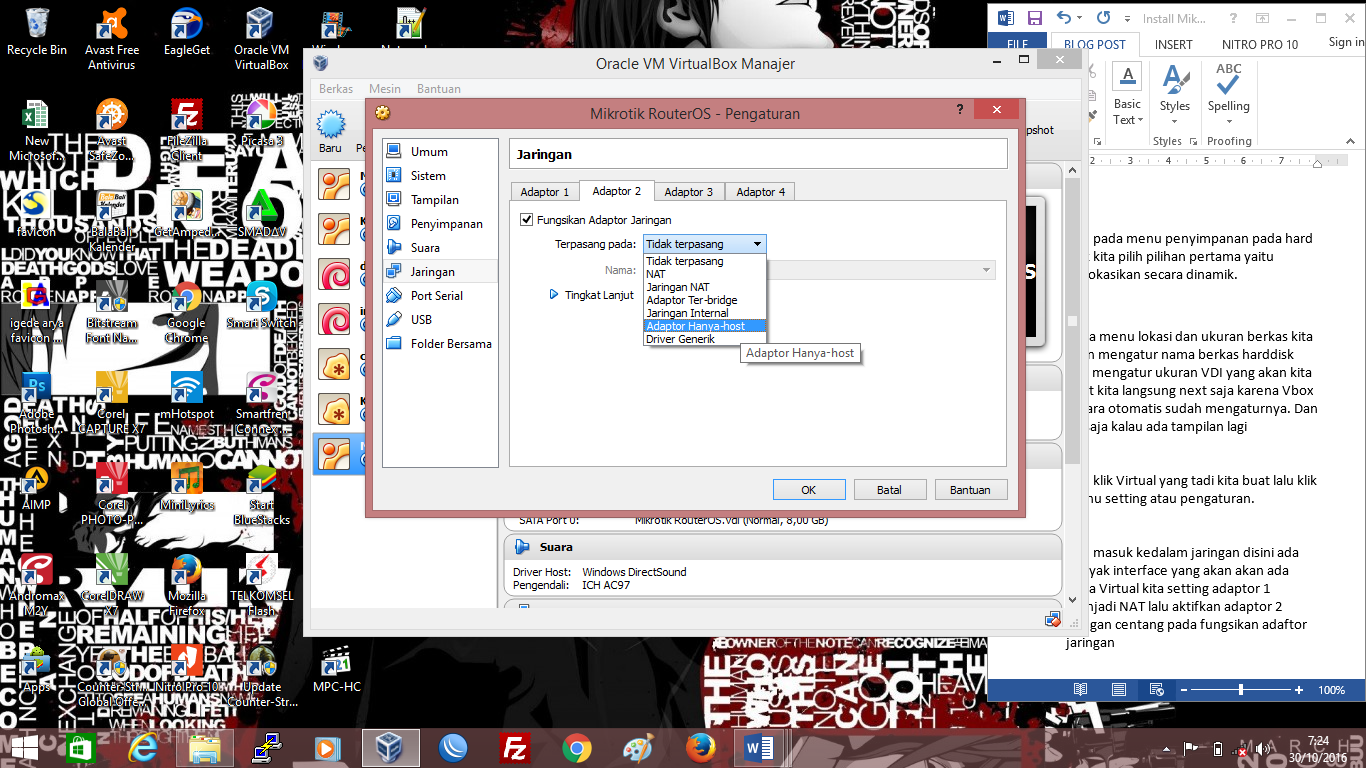Switch to the Adaptor 4 tab
The image size is (1366, 768).
coord(761,192)
